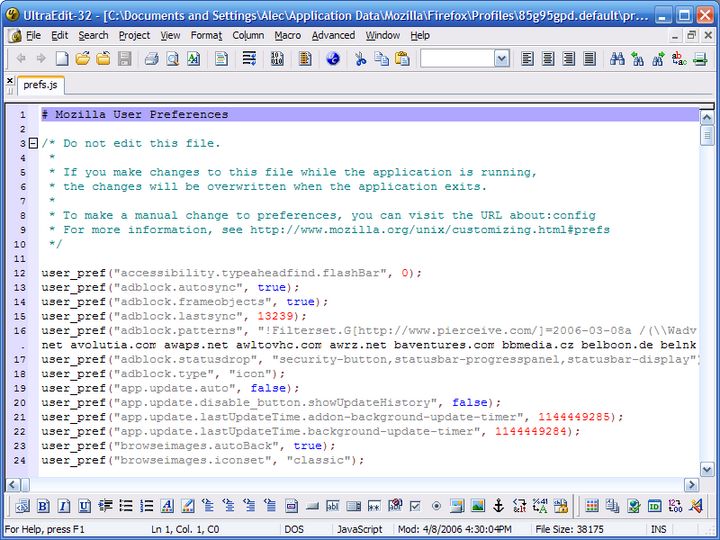Click the Paste clipboard icon

tap(402, 59)
